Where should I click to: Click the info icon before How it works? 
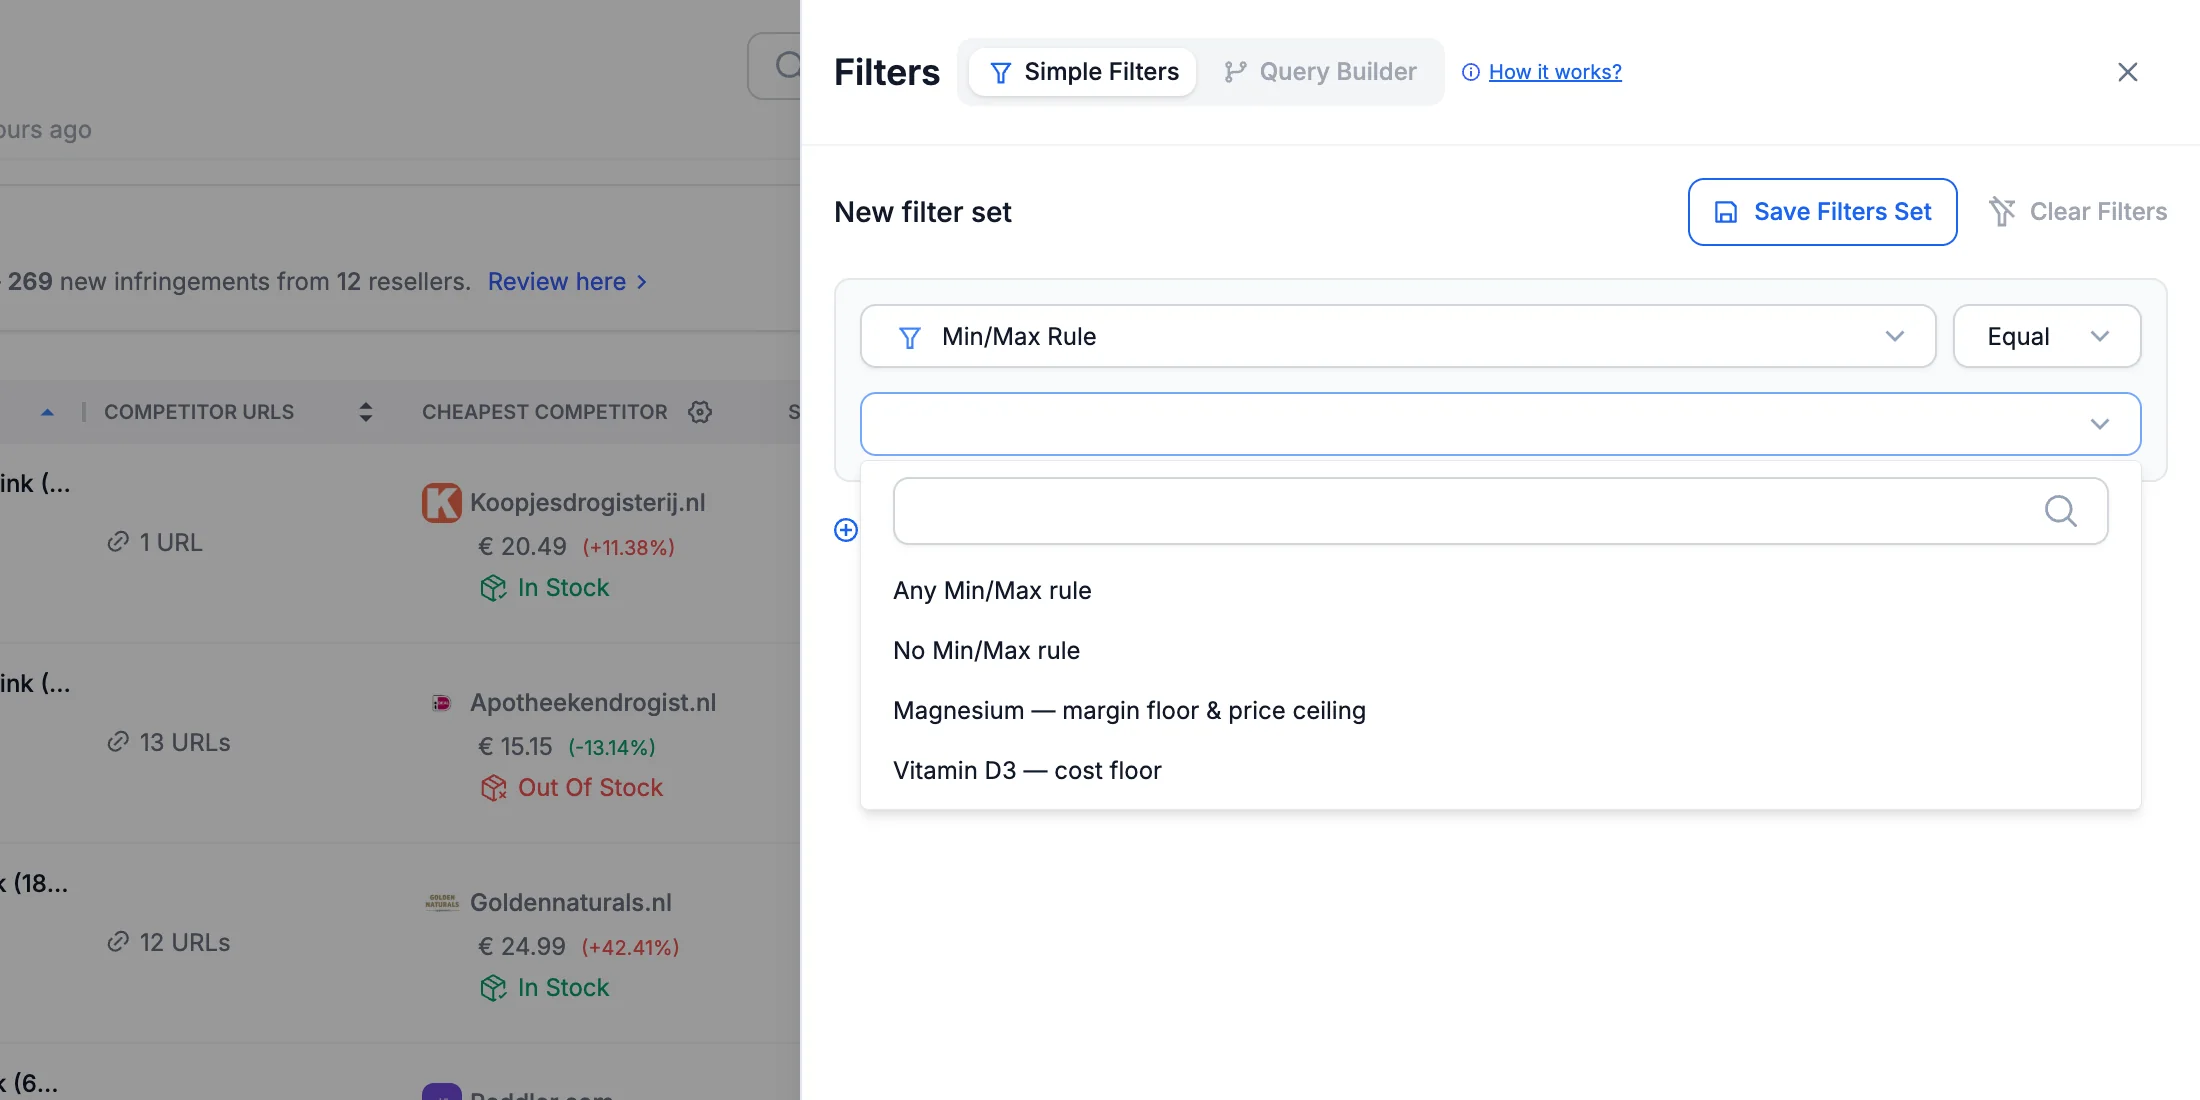pyautogui.click(x=1471, y=72)
